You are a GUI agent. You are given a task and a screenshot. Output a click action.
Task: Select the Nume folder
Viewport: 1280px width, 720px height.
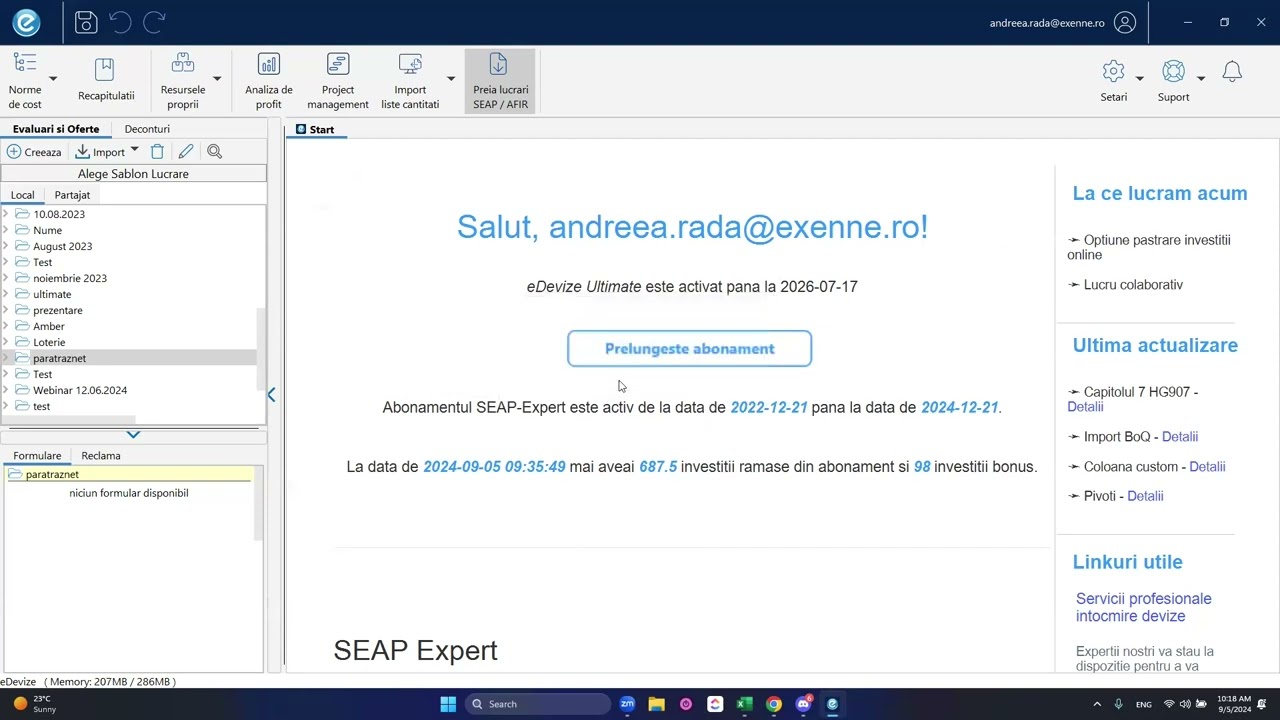coord(47,230)
